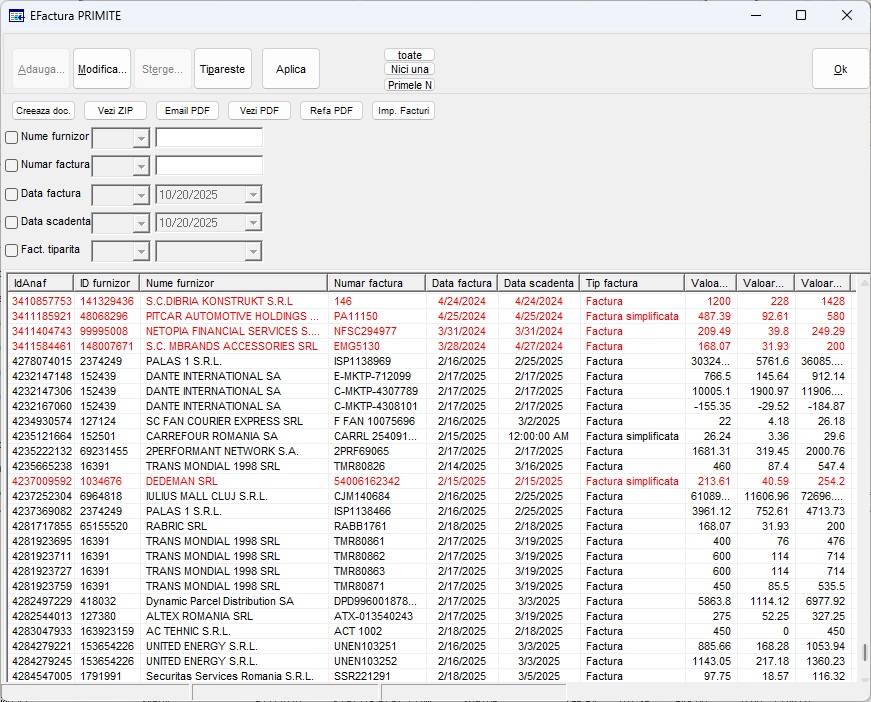
Task: Open the Nume furnizor operator dropdown
Action: click(140, 138)
